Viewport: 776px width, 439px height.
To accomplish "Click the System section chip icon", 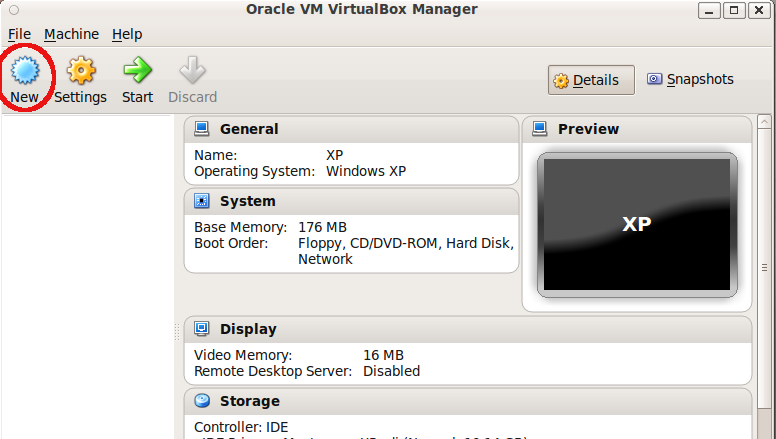I will pos(202,201).
